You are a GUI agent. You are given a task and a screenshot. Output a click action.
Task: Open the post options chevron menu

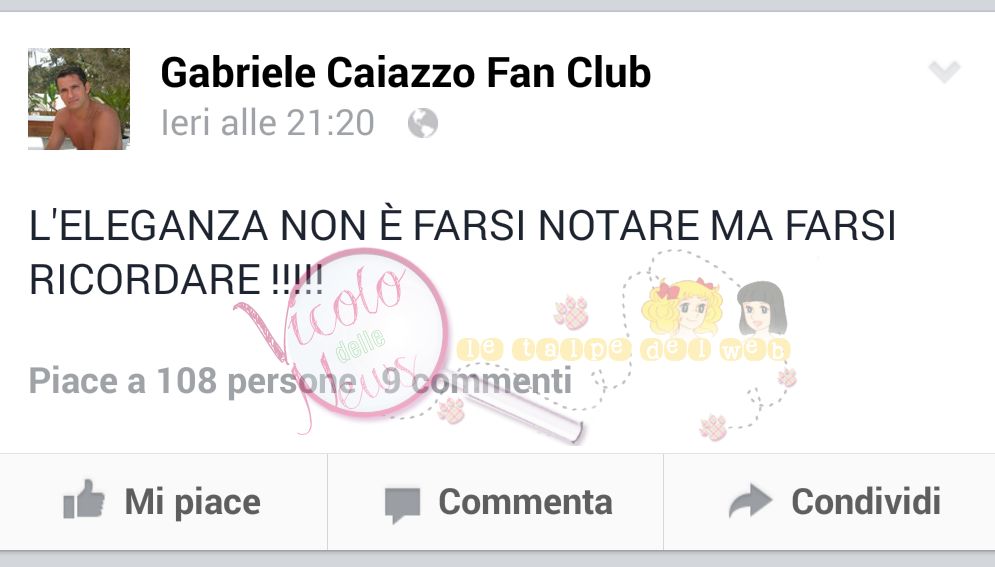coord(944,72)
